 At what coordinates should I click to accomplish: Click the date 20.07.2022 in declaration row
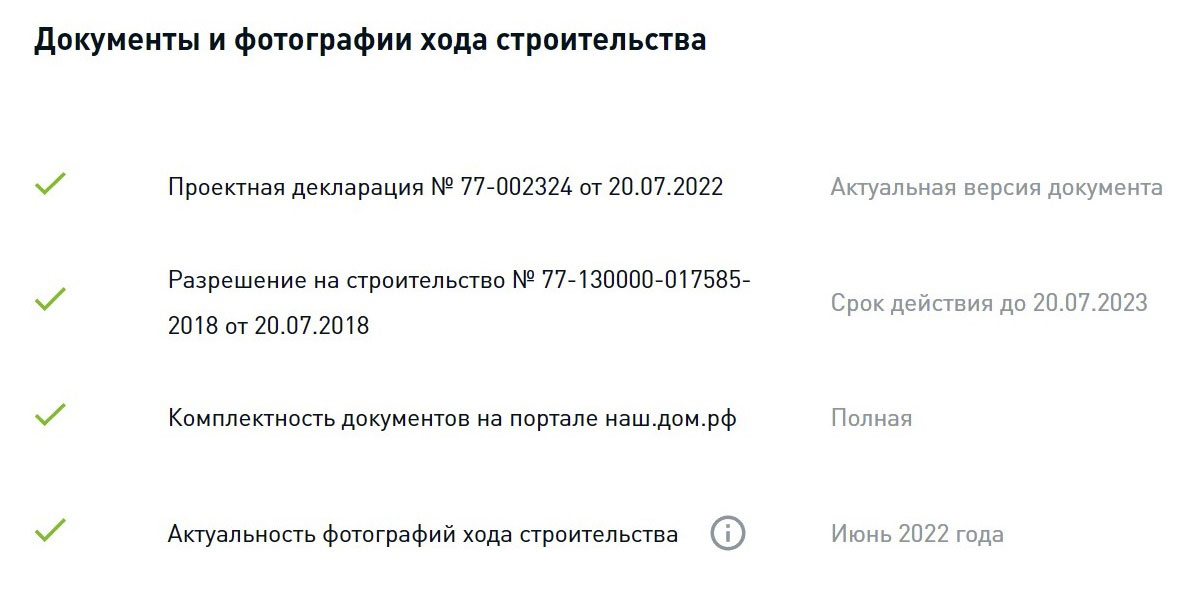point(666,186)
